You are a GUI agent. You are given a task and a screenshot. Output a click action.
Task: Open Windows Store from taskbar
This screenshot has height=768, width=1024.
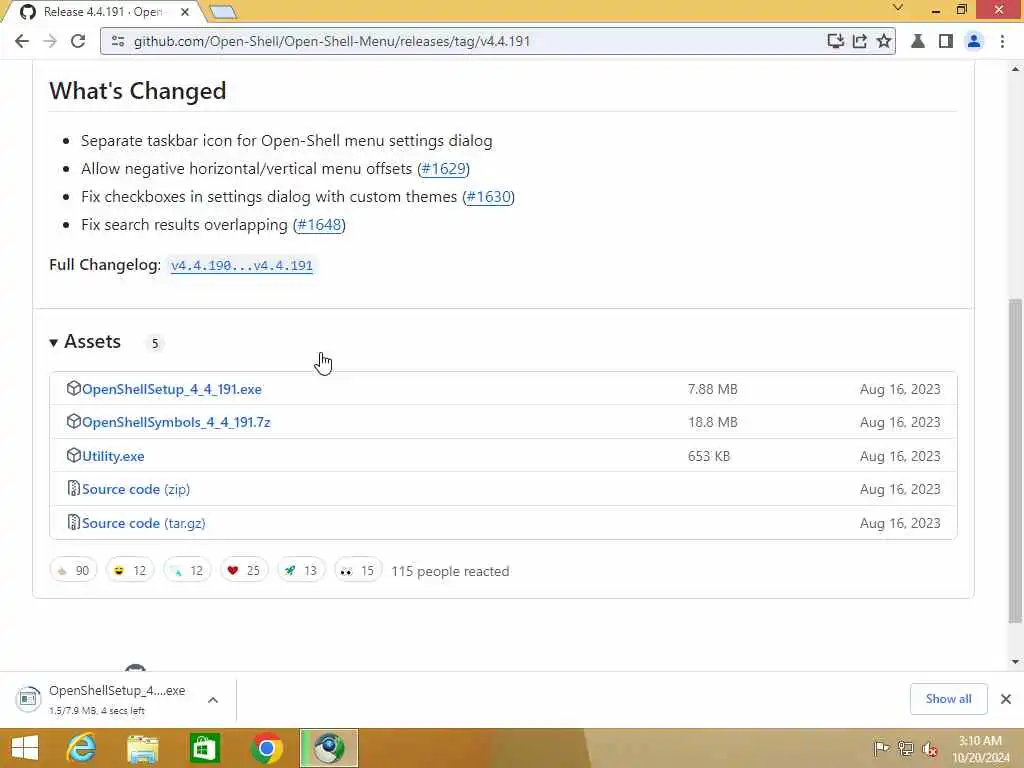click(x=204, y=749)
